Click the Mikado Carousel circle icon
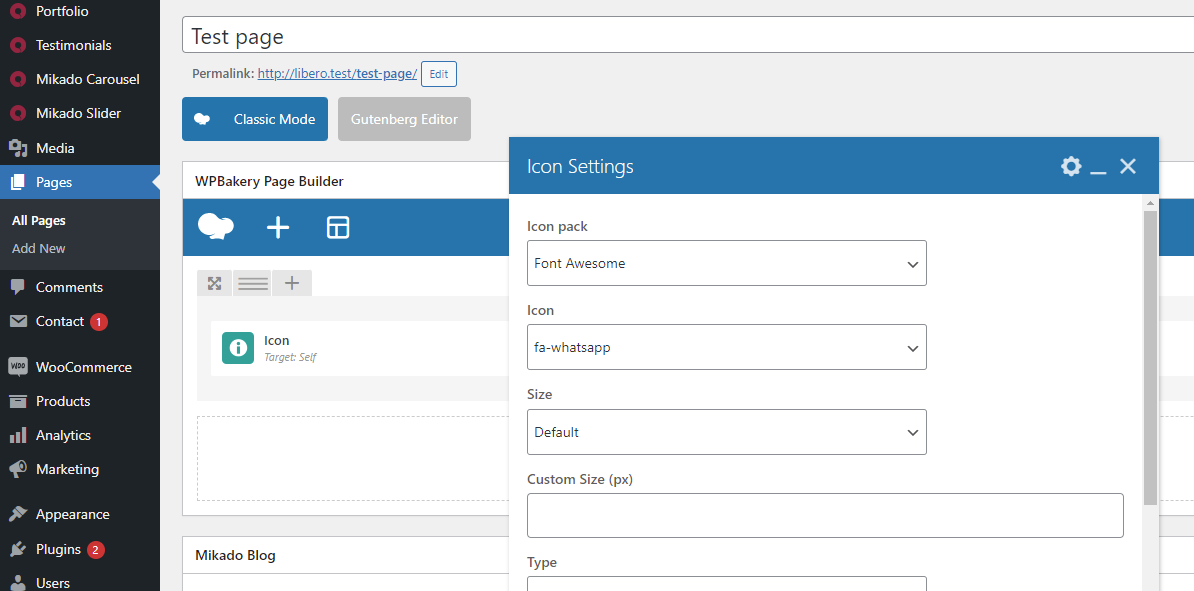 pos(18,79)
